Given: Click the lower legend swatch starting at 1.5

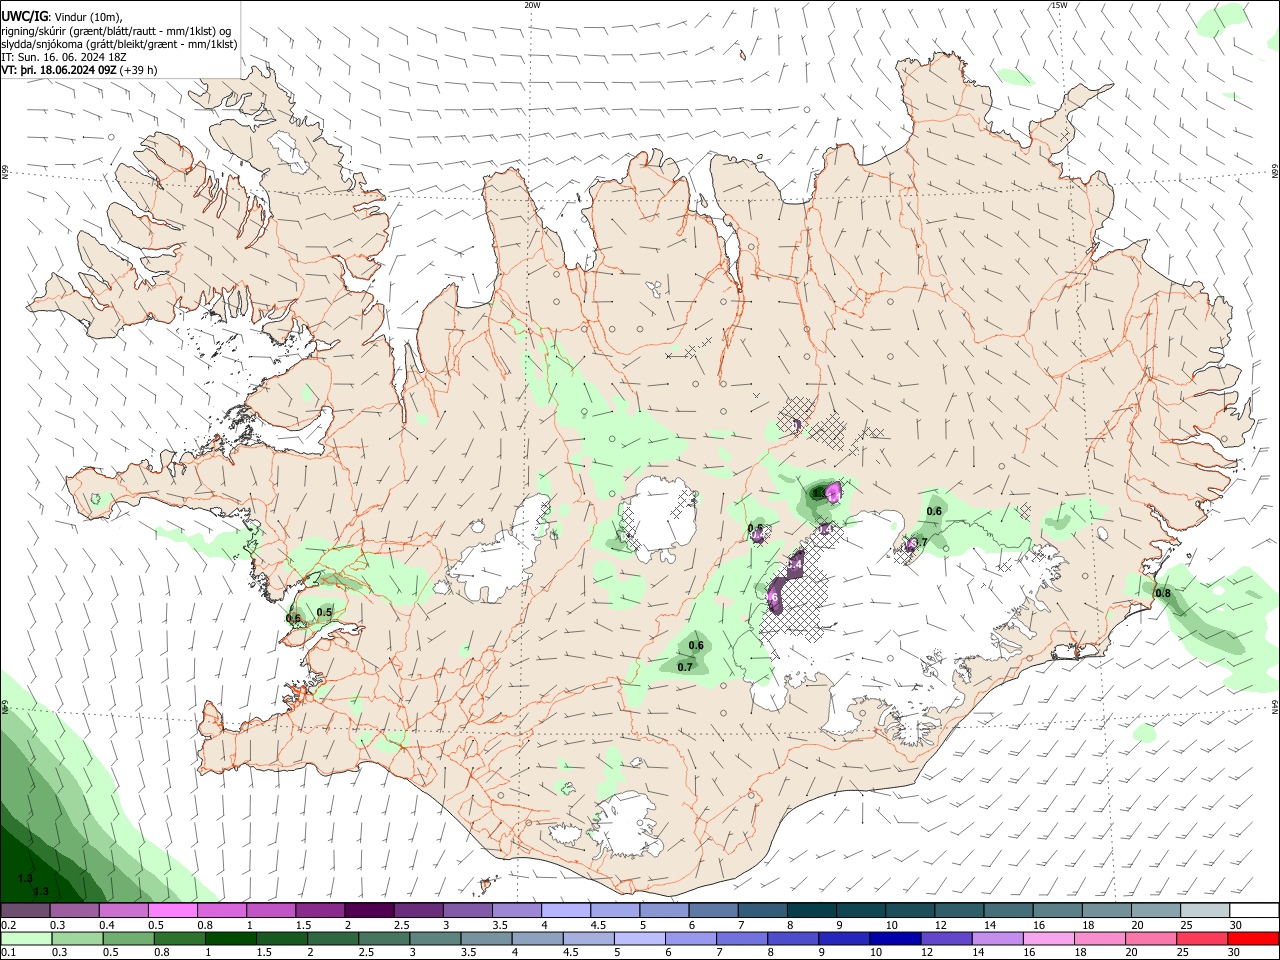Looking at the screenshot, I should click(x=281, y=938).
